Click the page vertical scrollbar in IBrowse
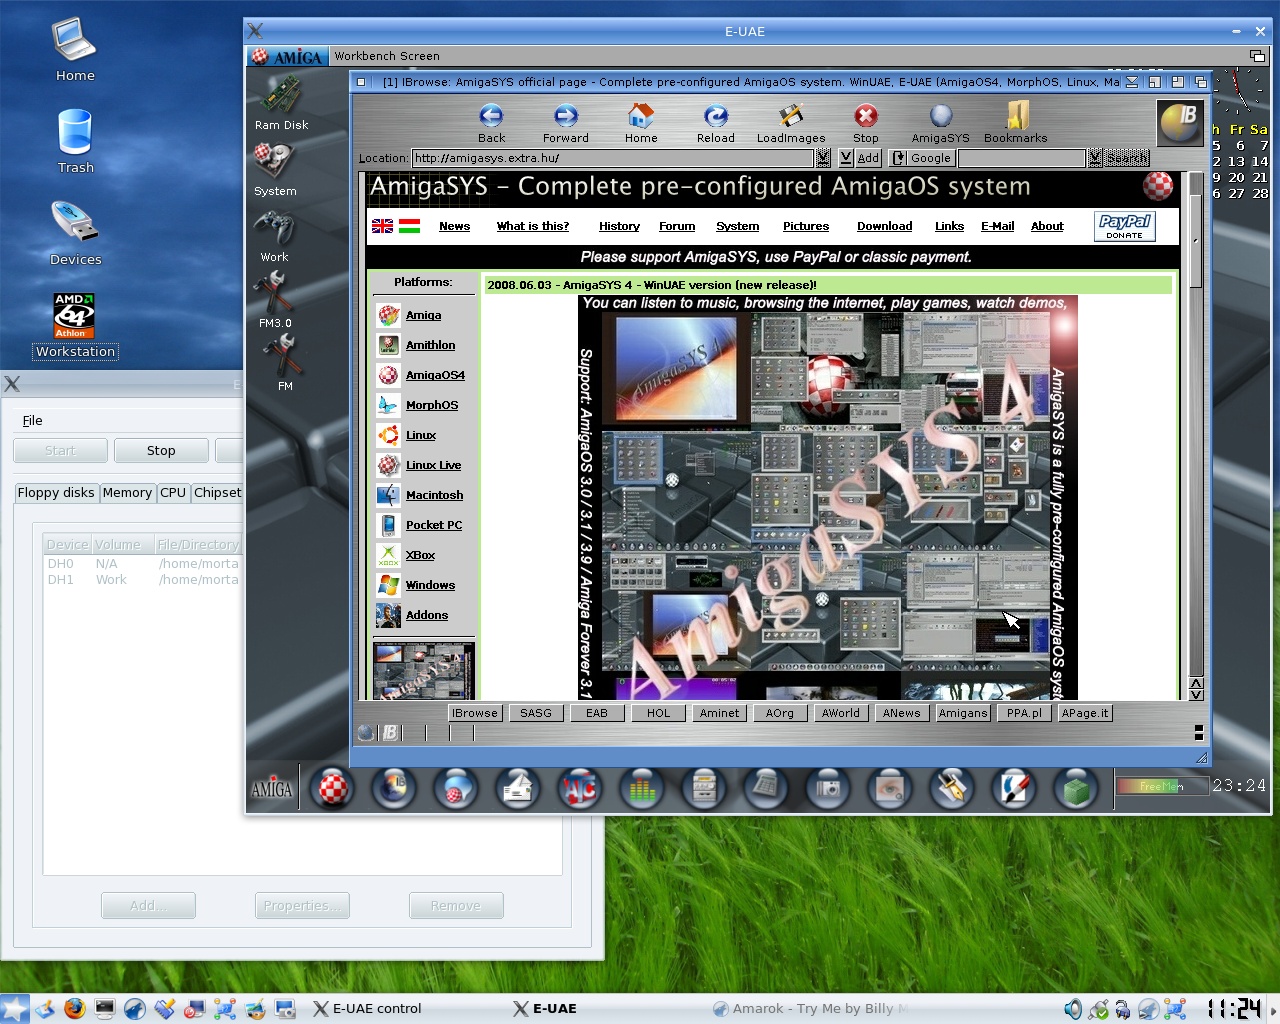 point(1195,424)
